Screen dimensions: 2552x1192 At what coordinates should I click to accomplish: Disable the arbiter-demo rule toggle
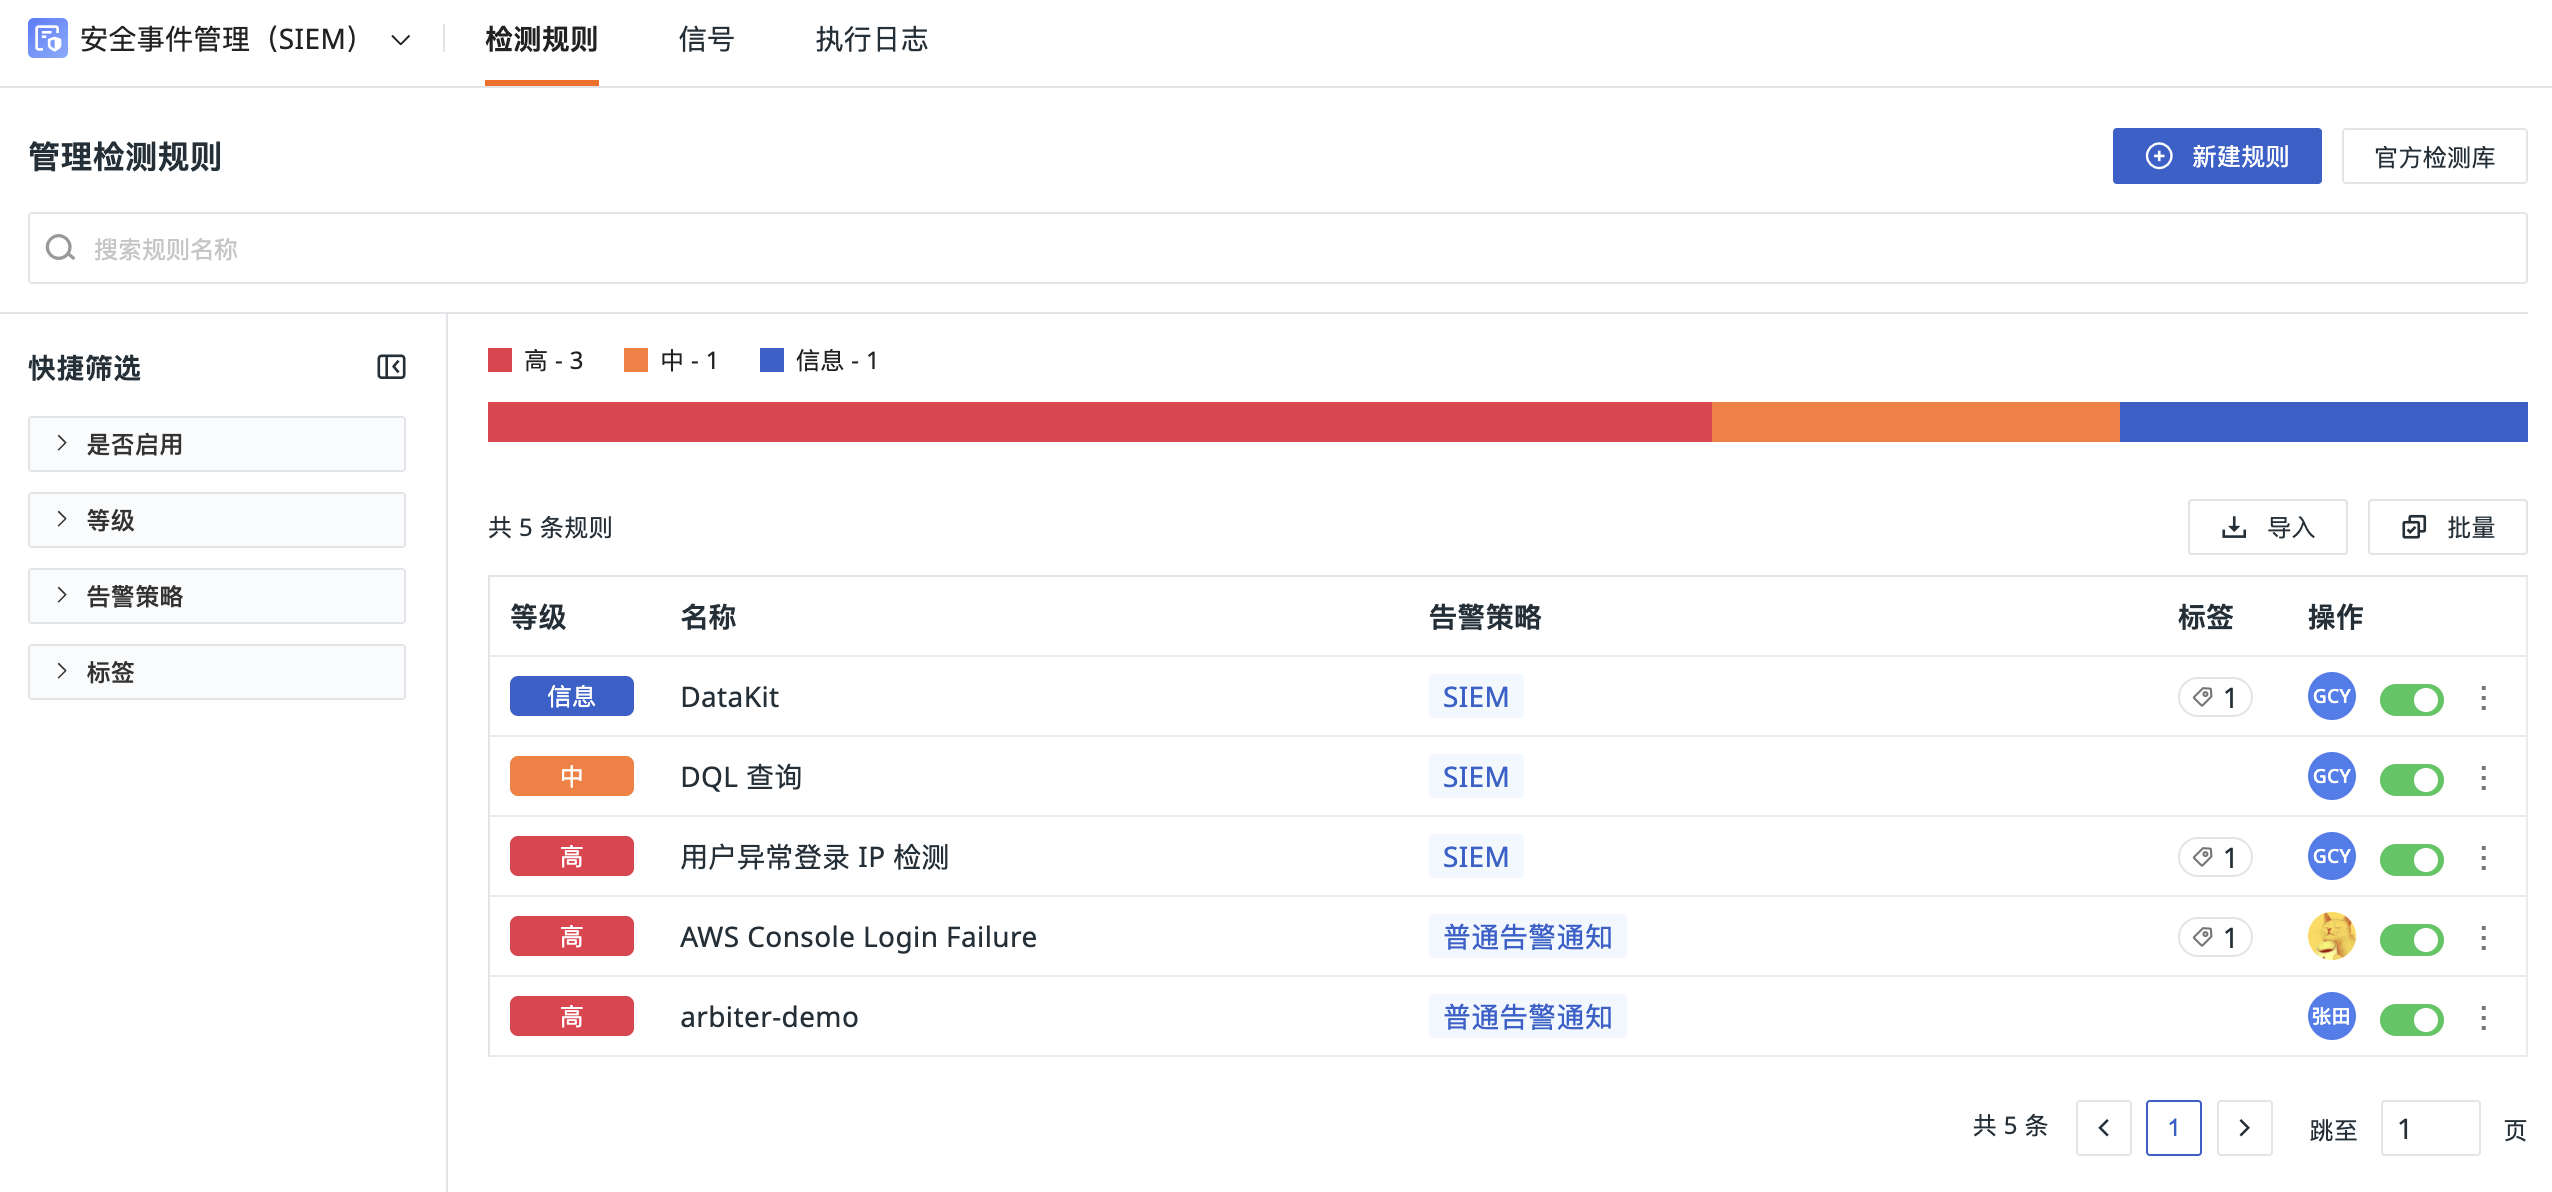pyautogui.click(x=2412, y=1019)
